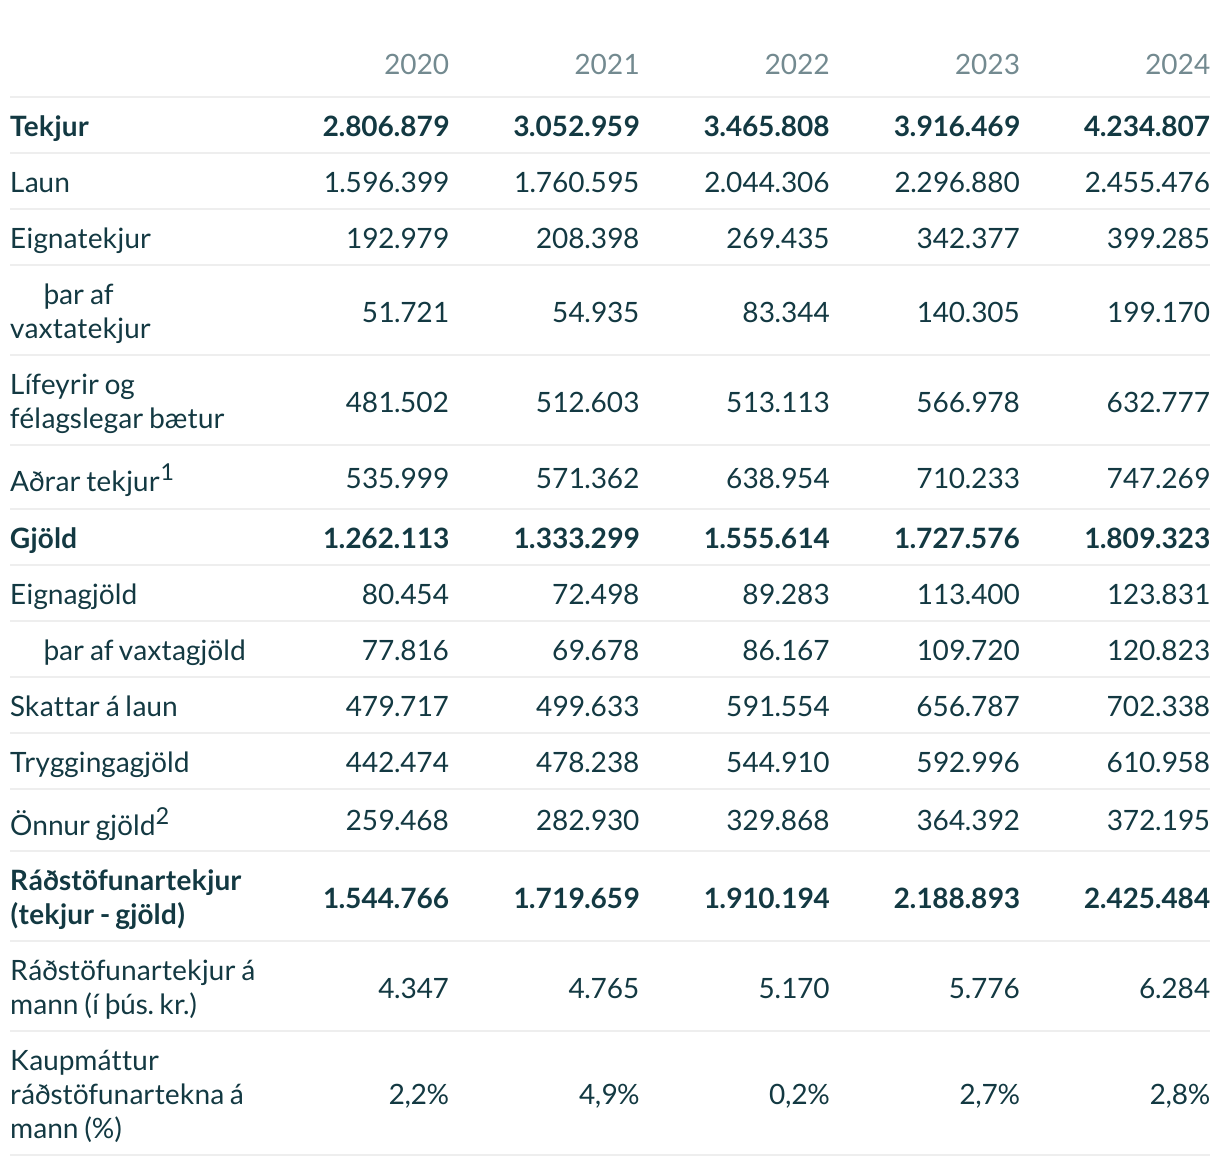Click the 2020 column header
This screenshot has height=1168, width=1220.
pyautogui.click(x=416, y=65)
